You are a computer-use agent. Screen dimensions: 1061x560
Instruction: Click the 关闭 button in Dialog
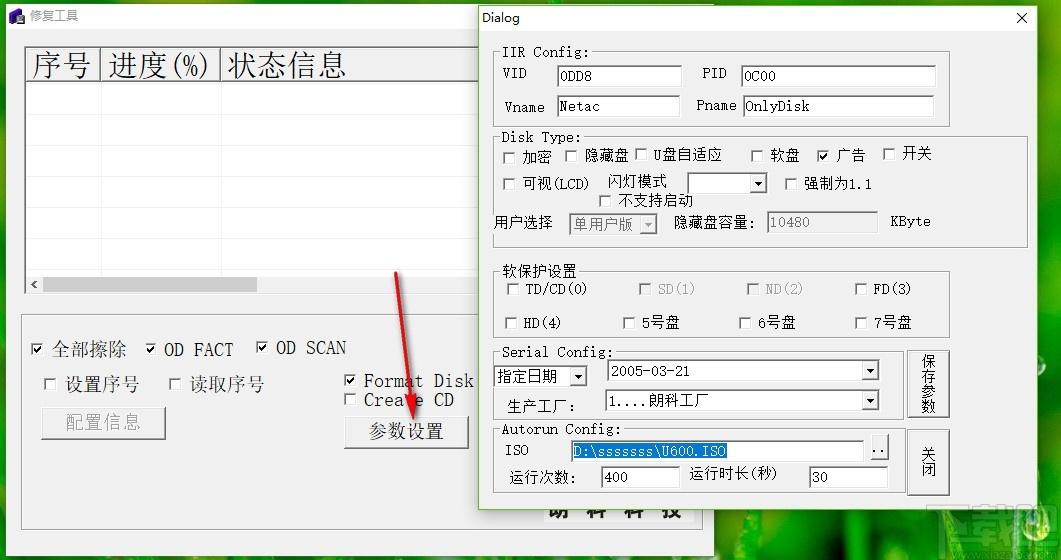pos(928,461)
